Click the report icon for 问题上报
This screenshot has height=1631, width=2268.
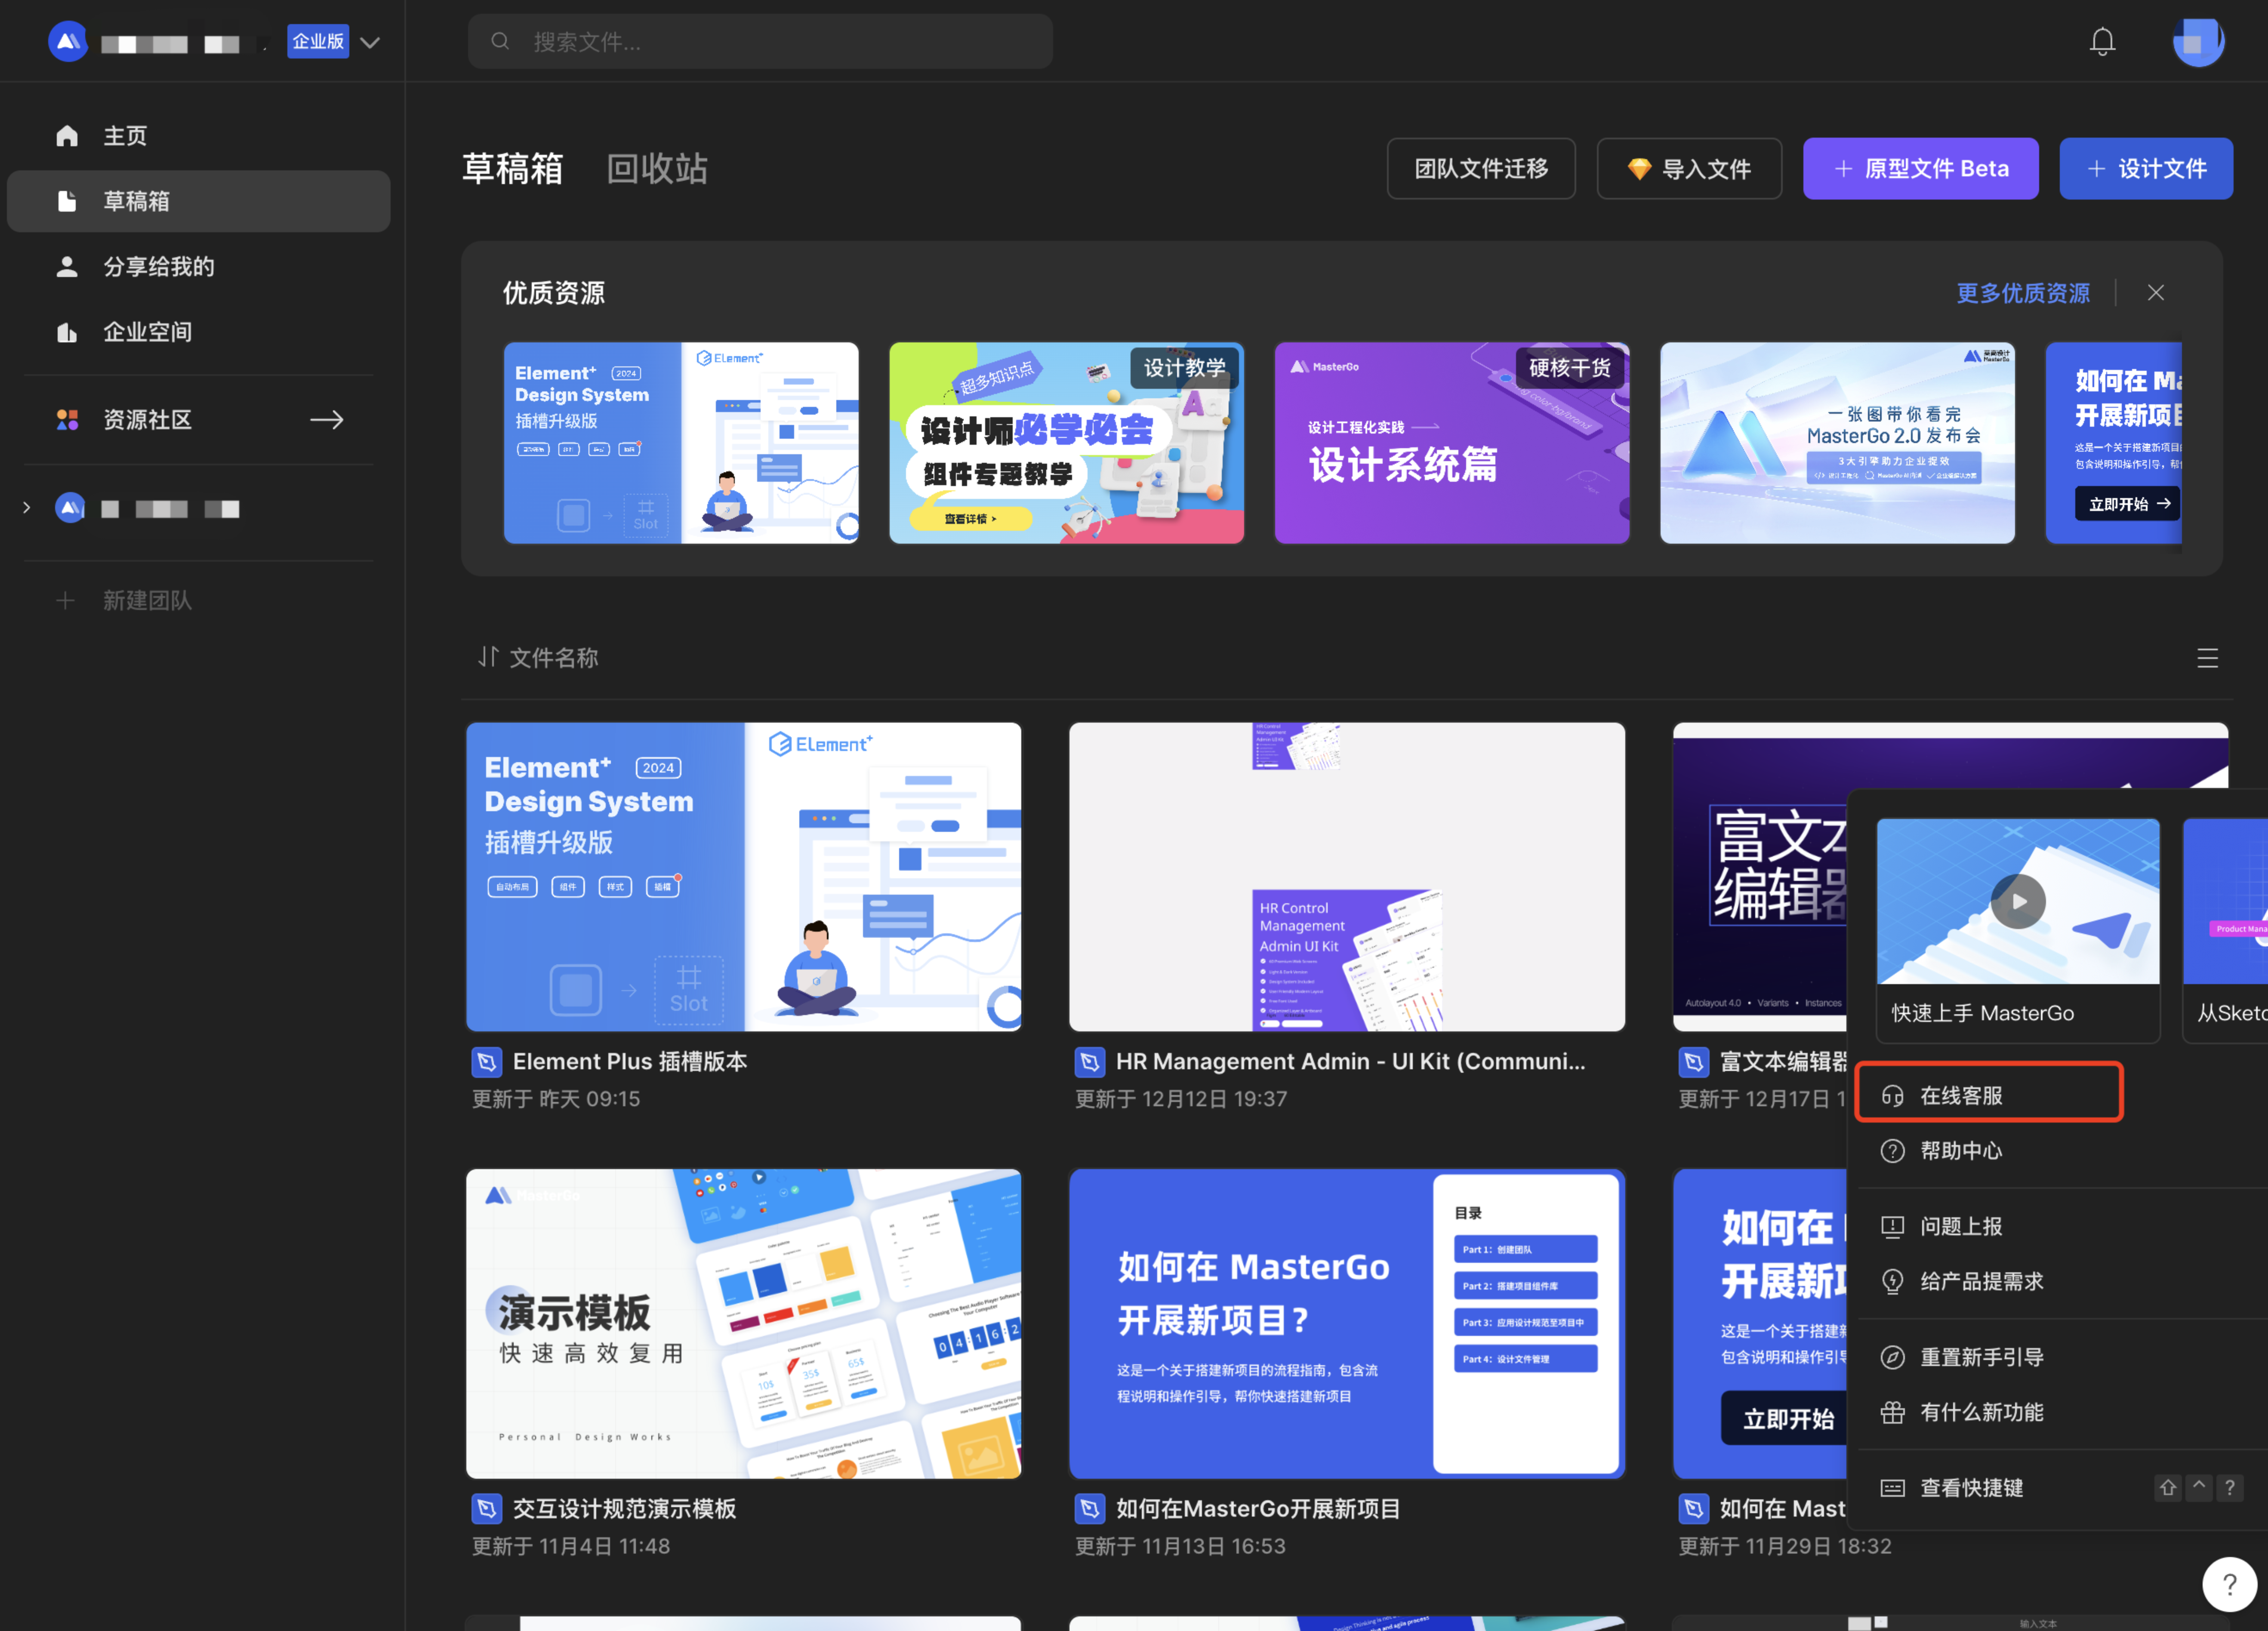pos(1892,1227)
